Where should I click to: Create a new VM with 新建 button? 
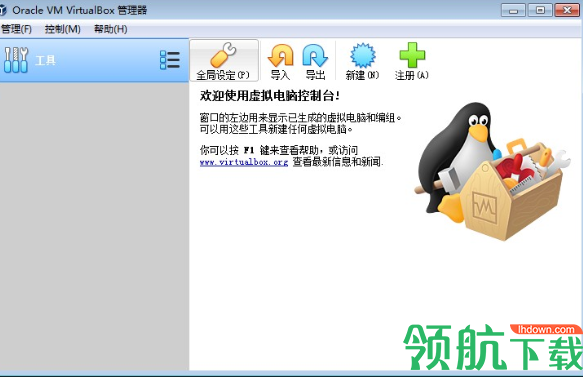pos(363,61)
